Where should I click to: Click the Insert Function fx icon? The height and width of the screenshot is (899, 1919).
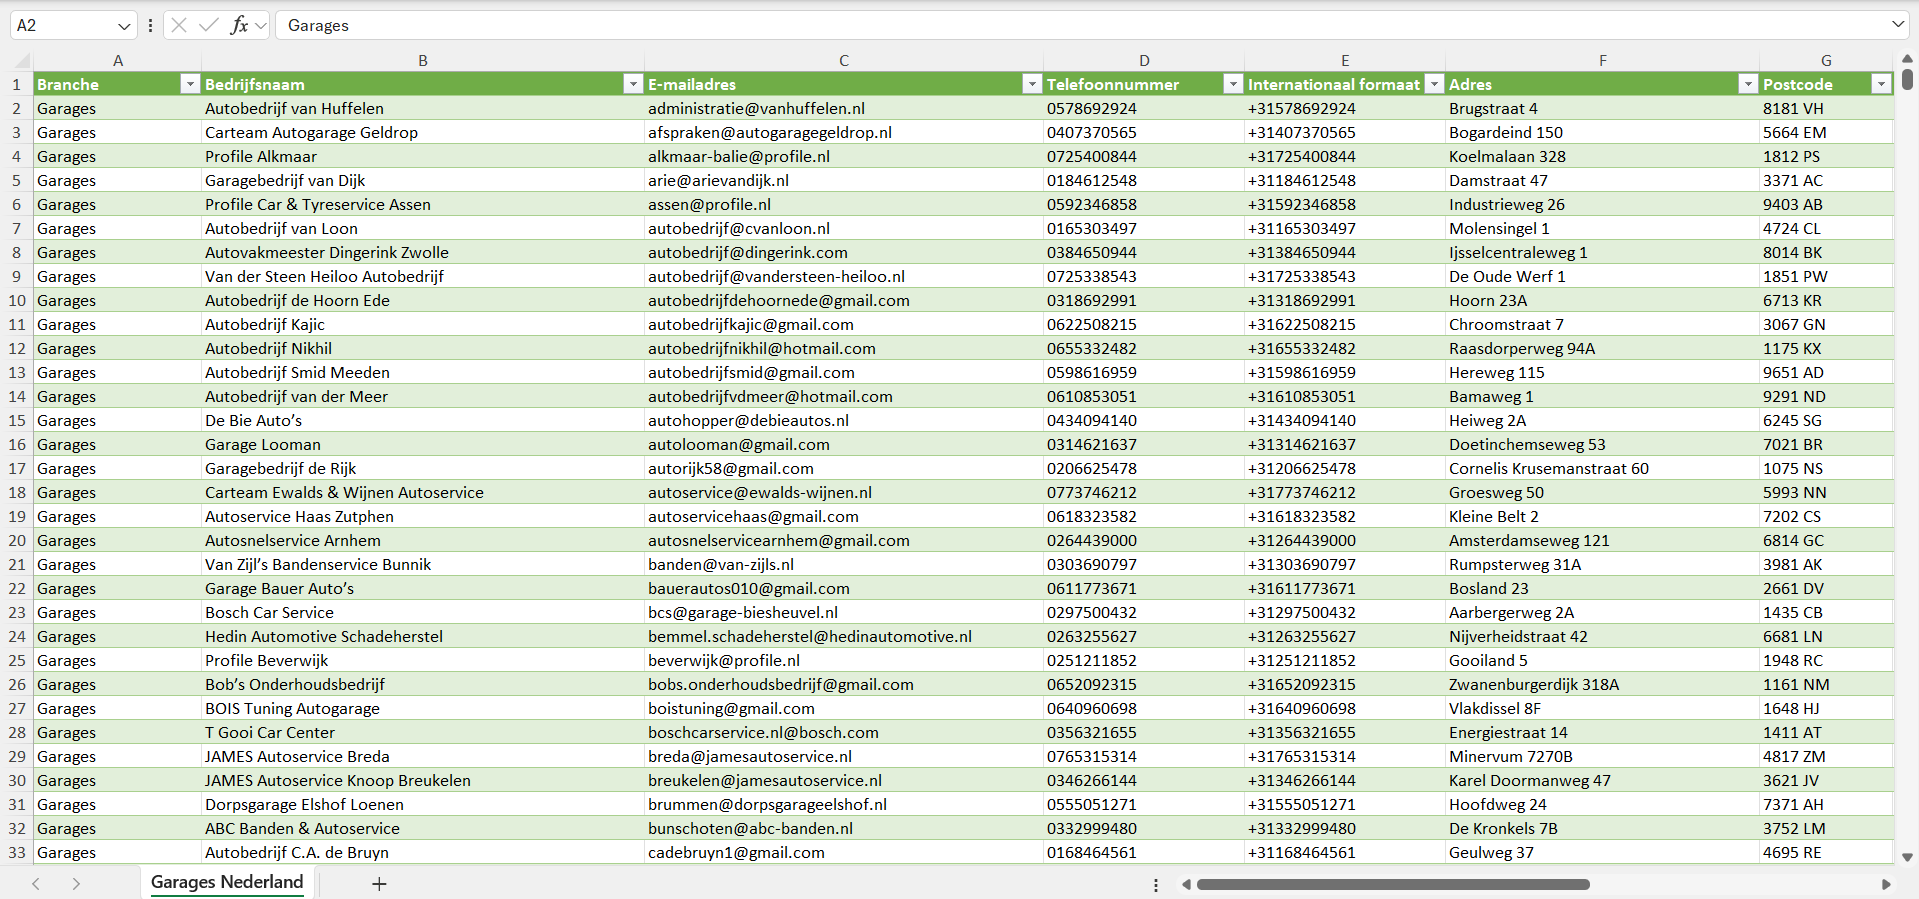point(239,25)
